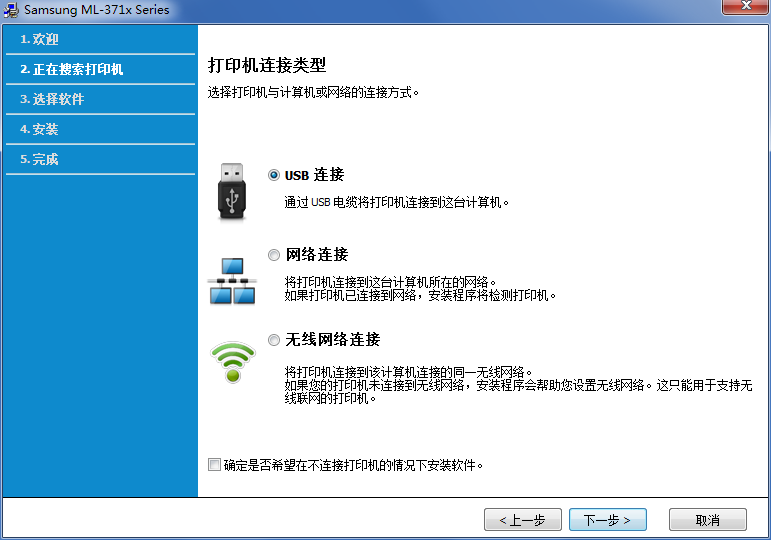Click the 下一步 next button

(x=608, y=520)
